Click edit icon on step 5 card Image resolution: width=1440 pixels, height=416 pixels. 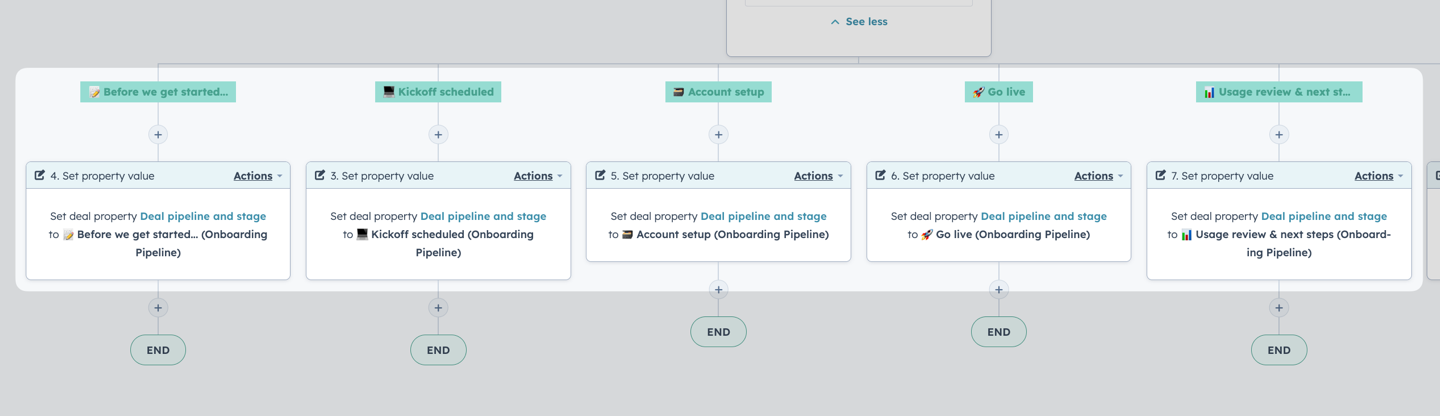600,175
